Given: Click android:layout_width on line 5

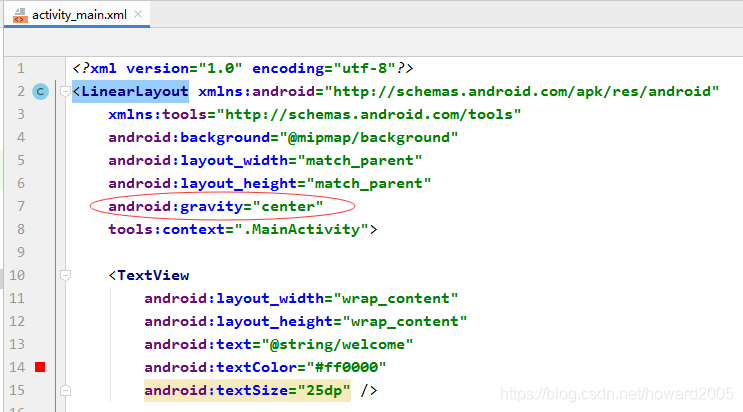Looking at the screenshot, I should pos(198,161).
